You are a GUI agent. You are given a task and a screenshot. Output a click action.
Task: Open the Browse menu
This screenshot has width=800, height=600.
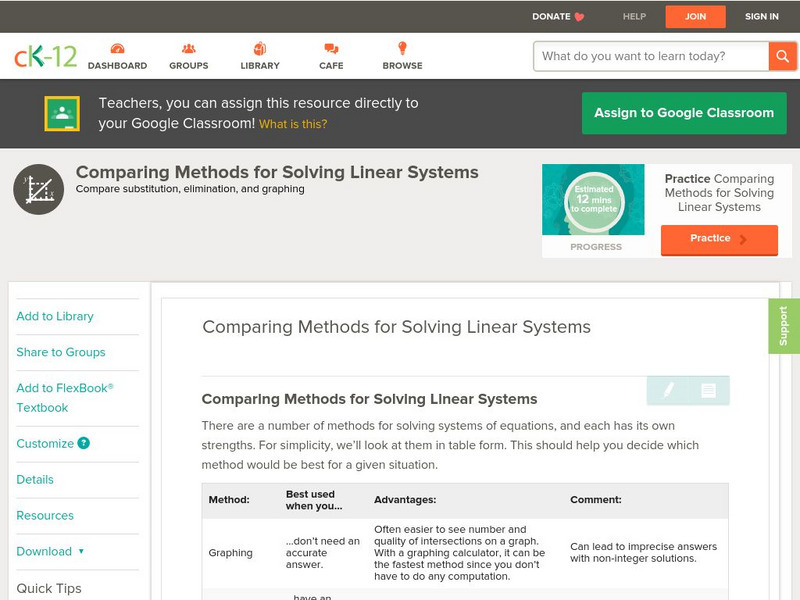coord(402,56)
